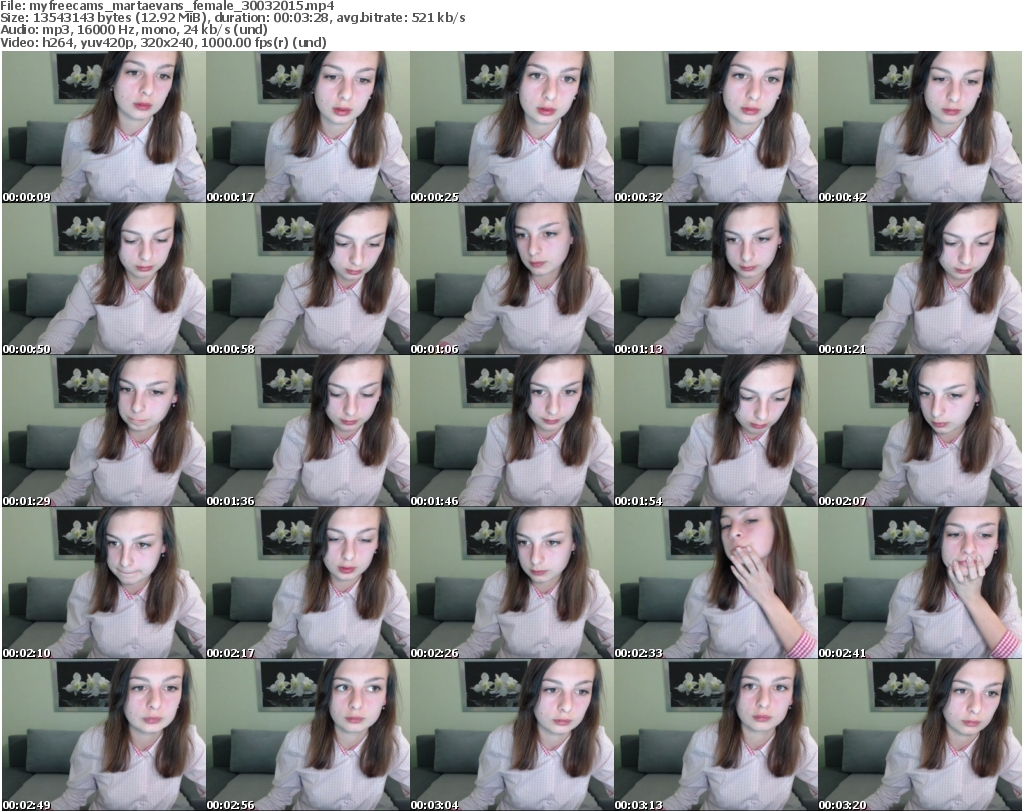Select the 00:00:42 frame thumbnail

[920, 127]
